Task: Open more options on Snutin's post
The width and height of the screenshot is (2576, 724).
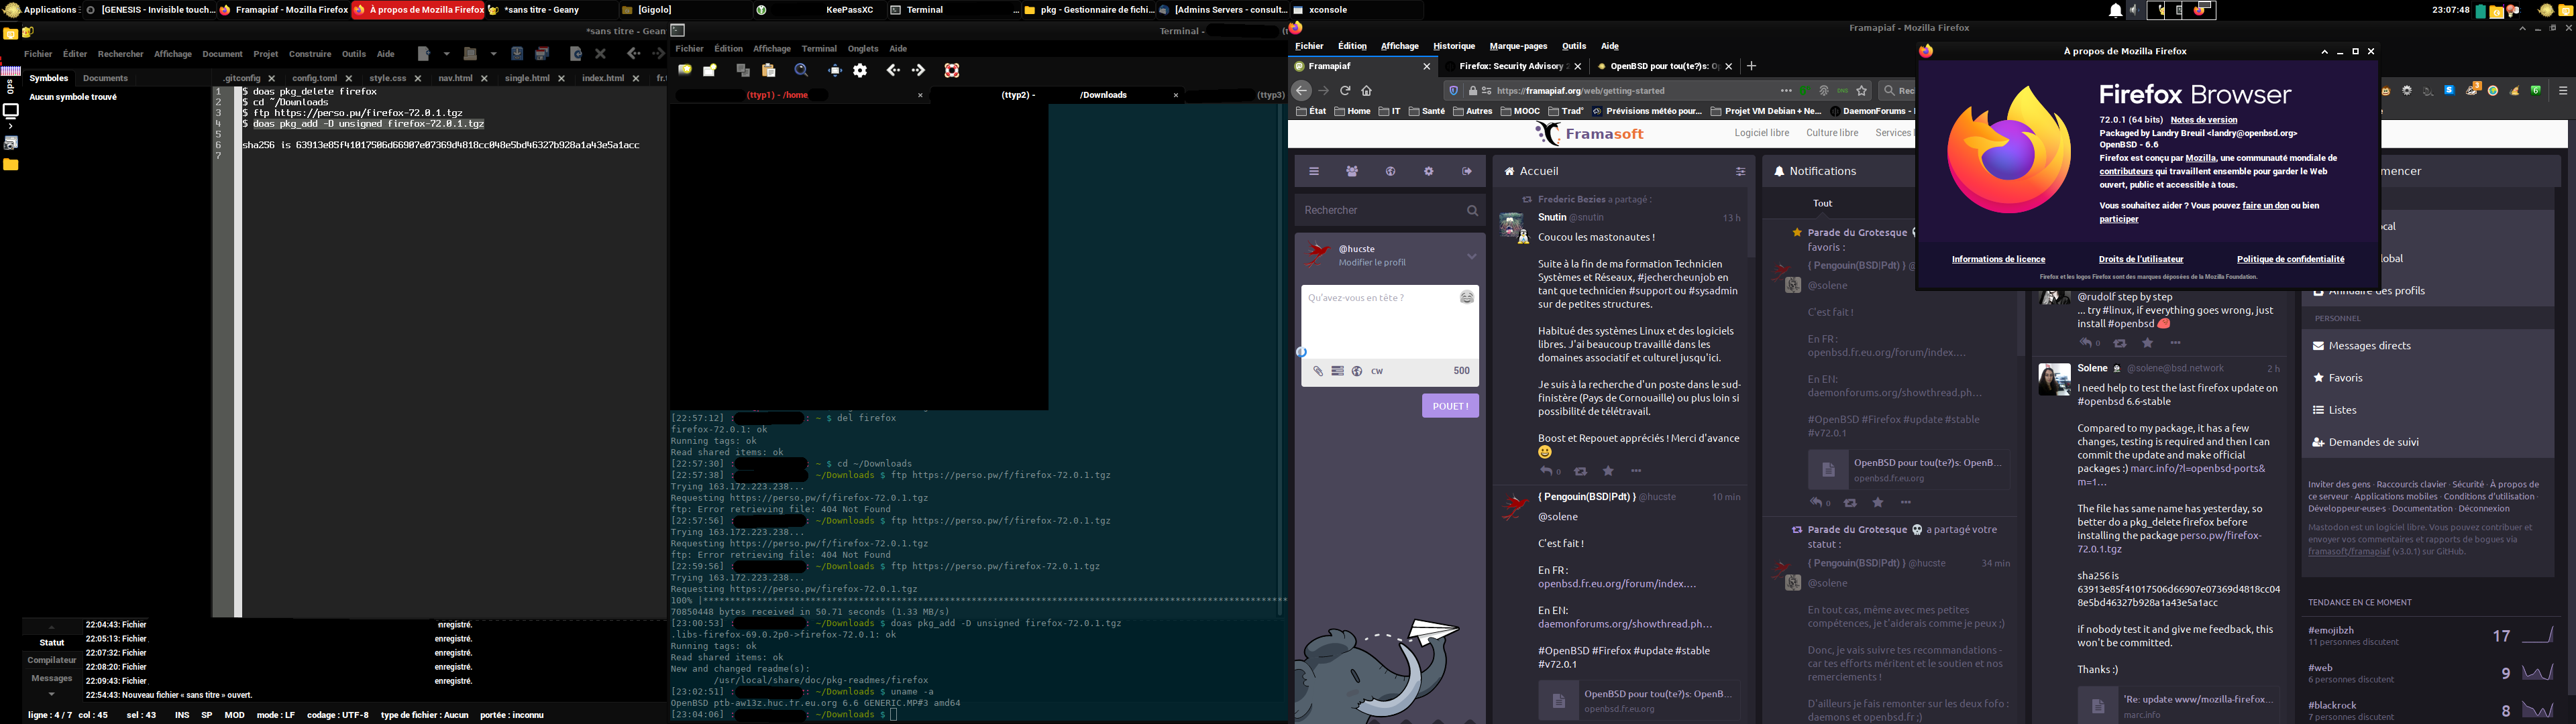Action: pos(1636,471)
